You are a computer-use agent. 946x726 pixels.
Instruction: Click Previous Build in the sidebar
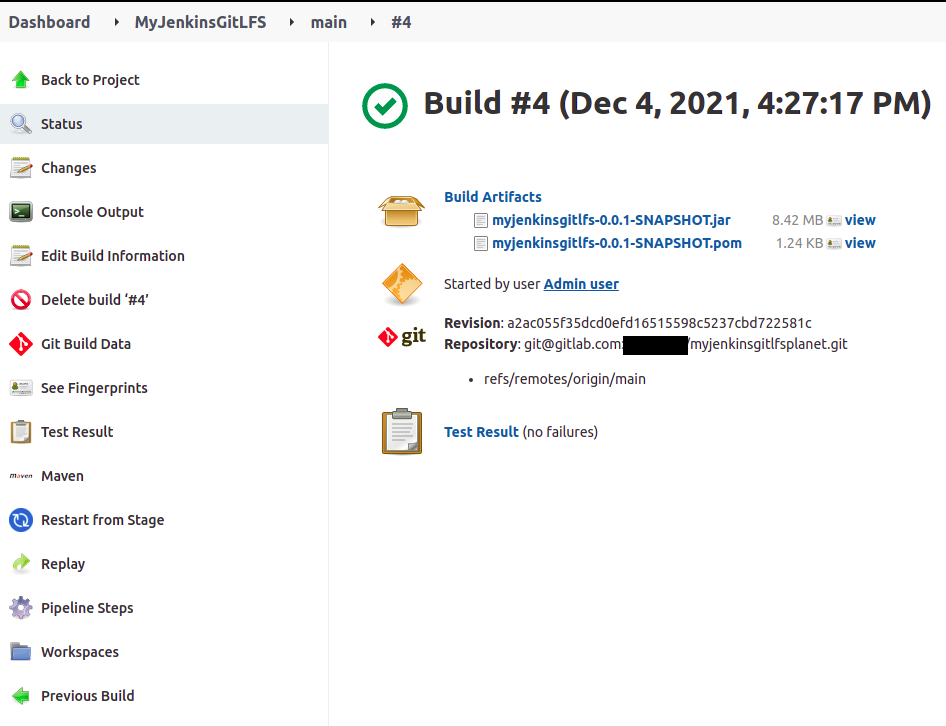tap(88, 695)
